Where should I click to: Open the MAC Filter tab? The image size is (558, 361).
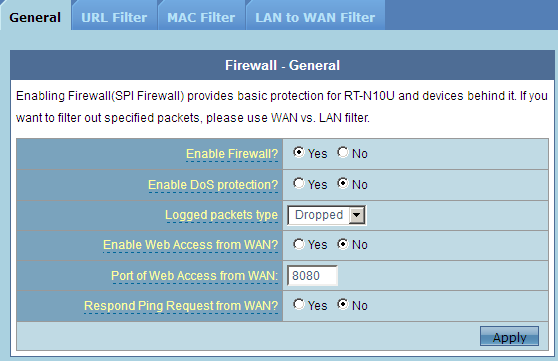(201, 17)
